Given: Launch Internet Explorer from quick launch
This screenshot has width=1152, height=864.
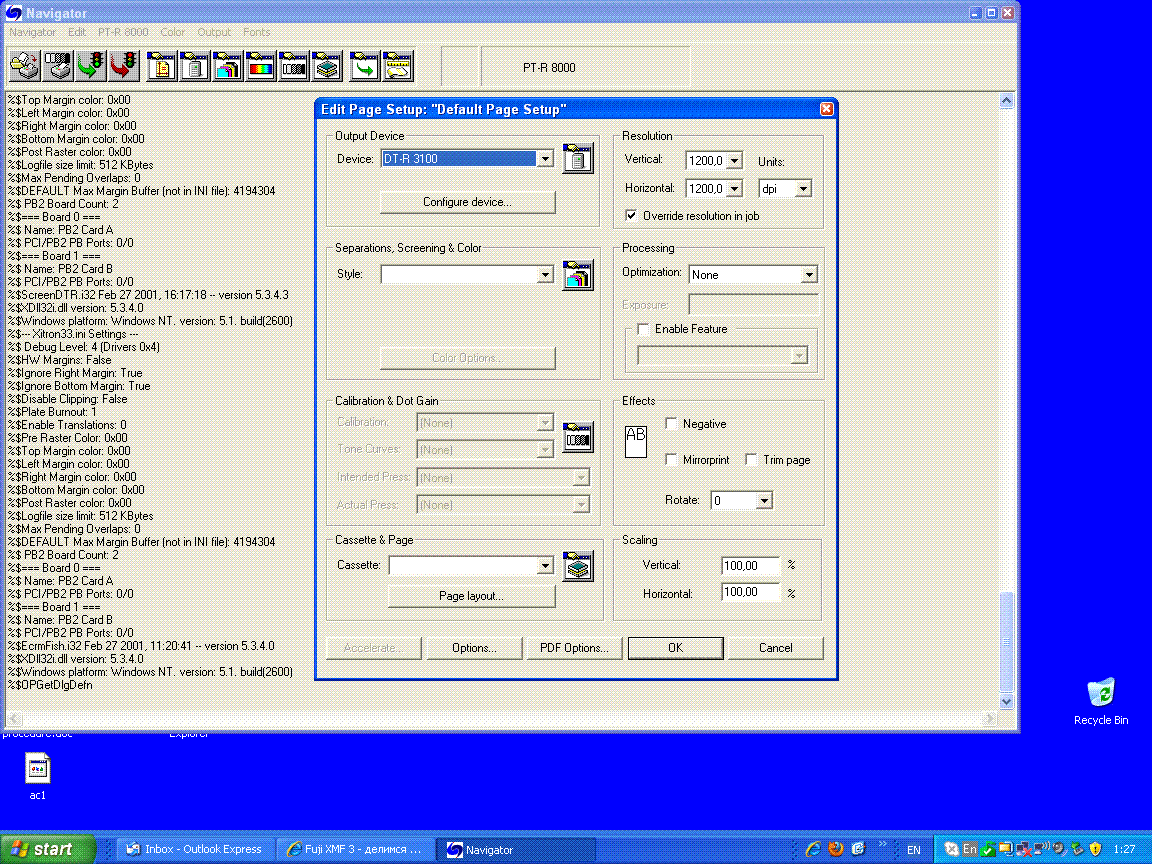Looking at the screenshot, I should (x=813, y=849).
